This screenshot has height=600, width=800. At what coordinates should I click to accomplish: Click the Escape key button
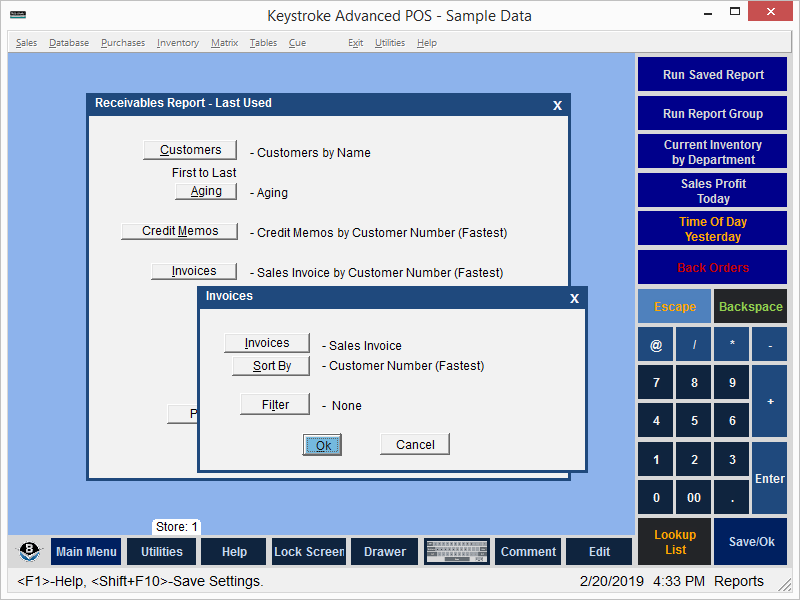[x=674, y=307]
